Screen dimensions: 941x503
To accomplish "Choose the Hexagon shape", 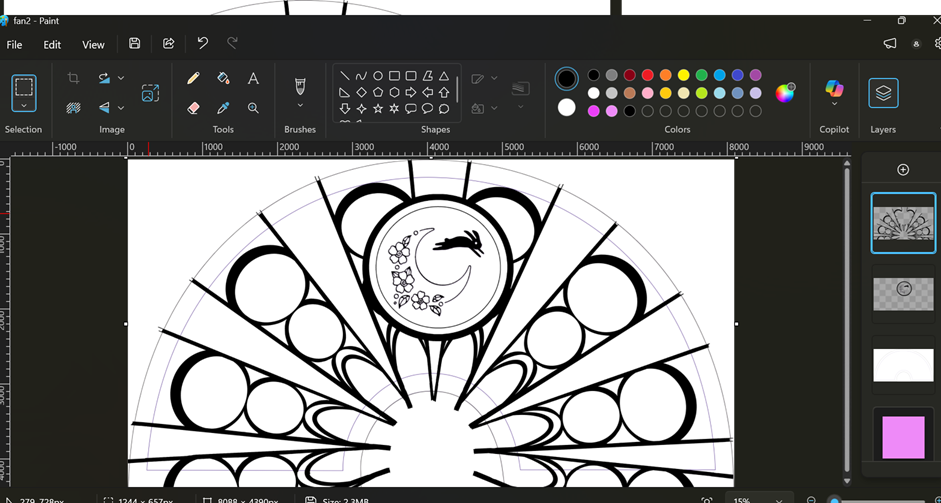I will point(394,92).
